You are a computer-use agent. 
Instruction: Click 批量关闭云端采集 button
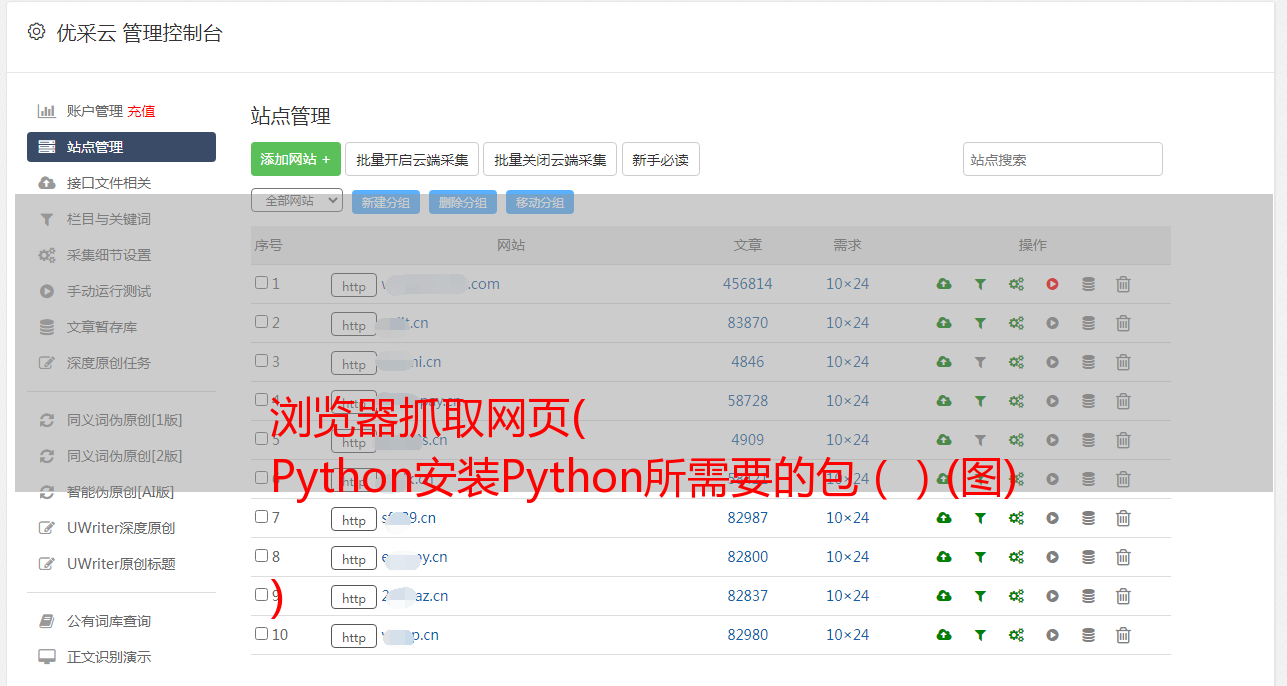[550, 159]
